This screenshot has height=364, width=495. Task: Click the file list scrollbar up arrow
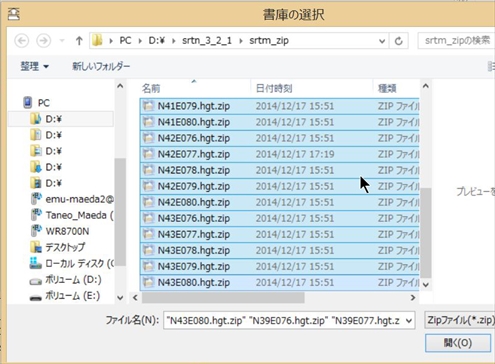click(x=426, y=86)
